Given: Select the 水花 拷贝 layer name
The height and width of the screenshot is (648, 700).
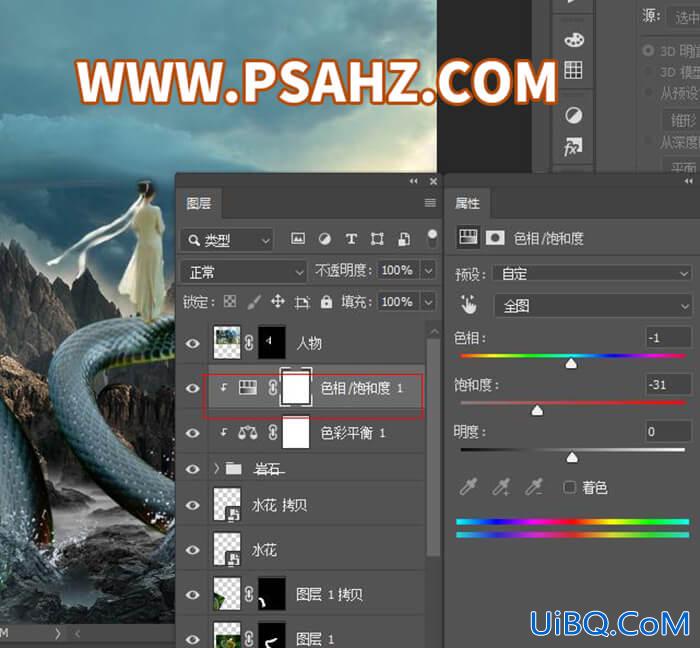Looking at the screenshot, I should (279, 505).
